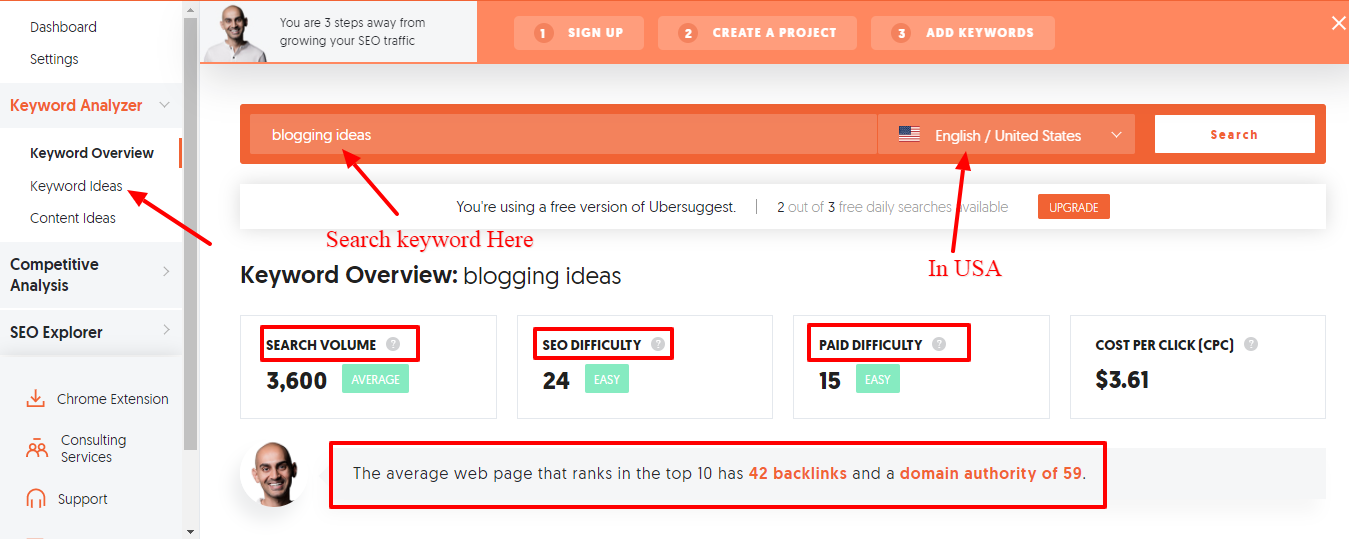This screenshot has width=1349, height=539.
Task: Click the Consulting Services people icon
Action: [36, 448]
